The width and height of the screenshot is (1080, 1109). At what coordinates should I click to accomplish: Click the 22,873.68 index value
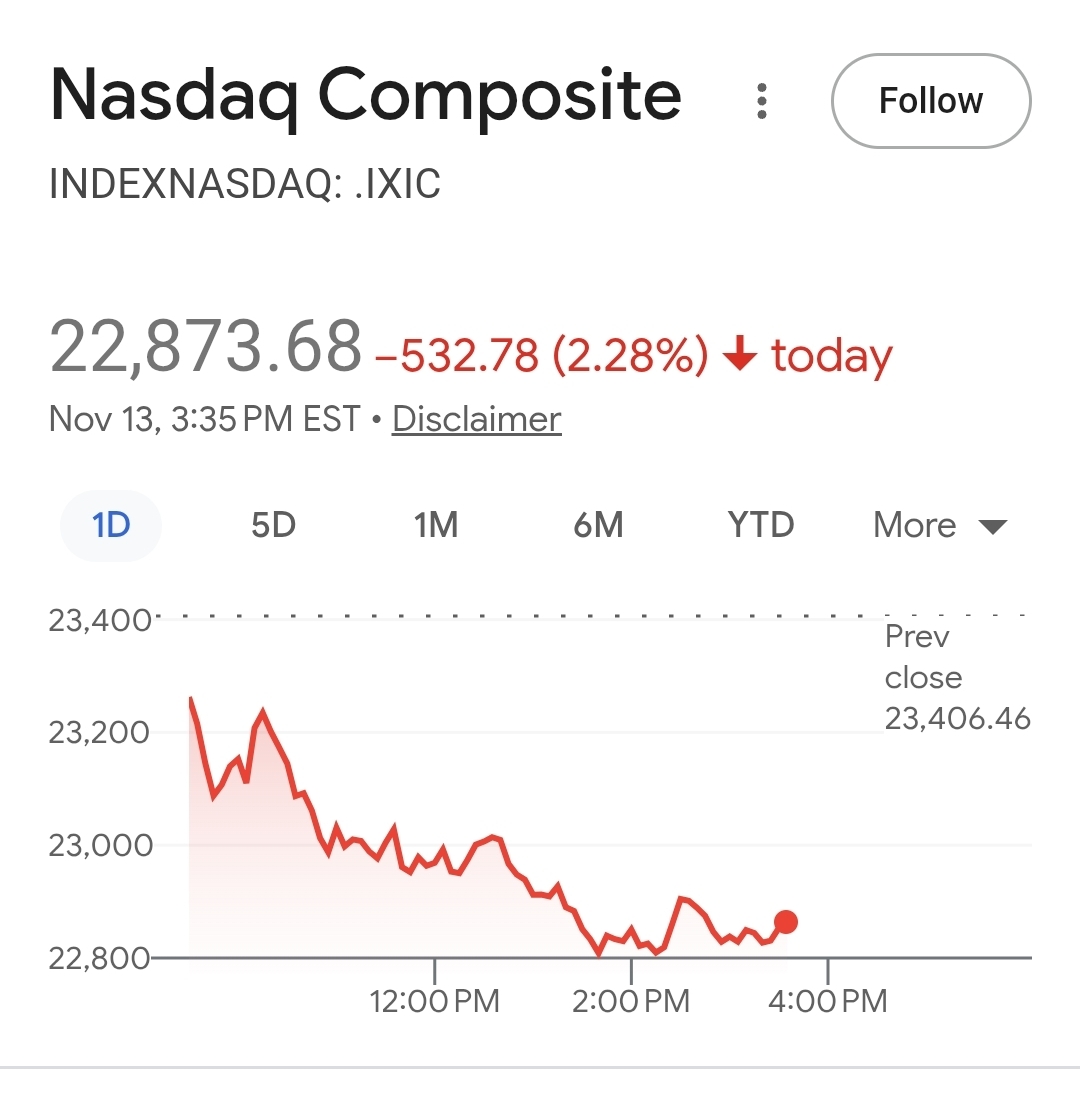tap(205, 347)
